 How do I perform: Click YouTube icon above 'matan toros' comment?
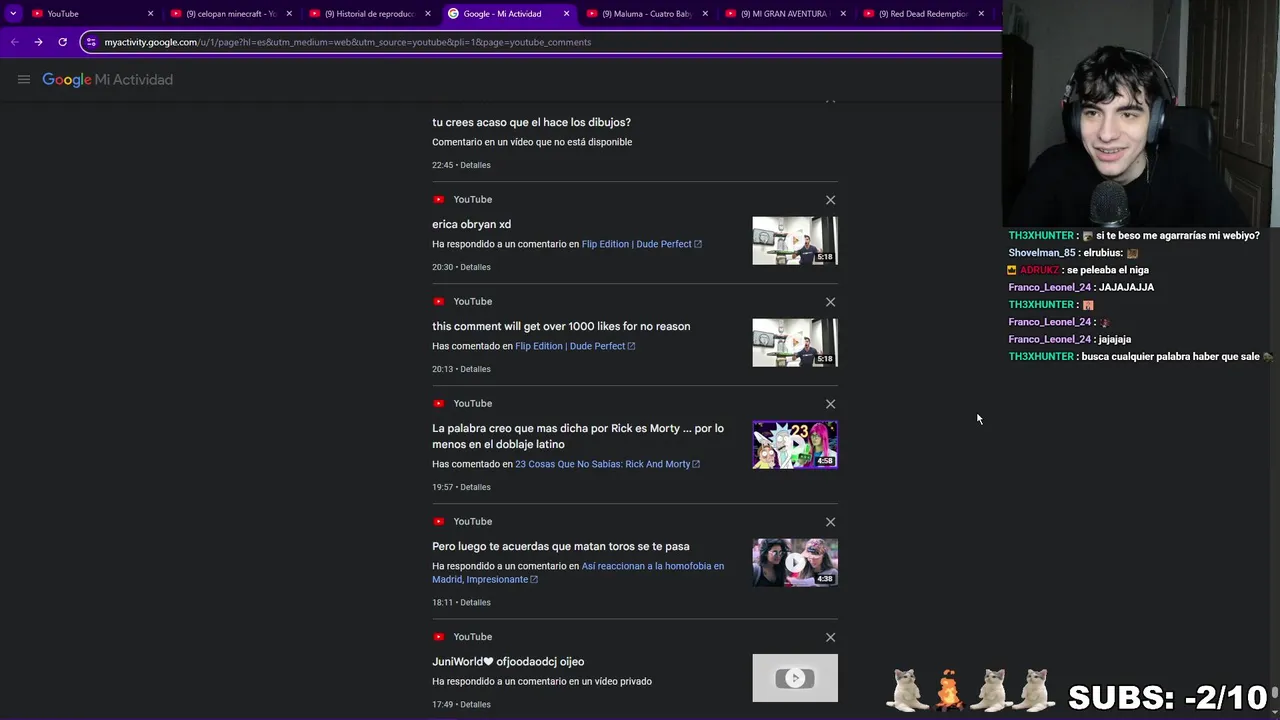tap(438, 522)
